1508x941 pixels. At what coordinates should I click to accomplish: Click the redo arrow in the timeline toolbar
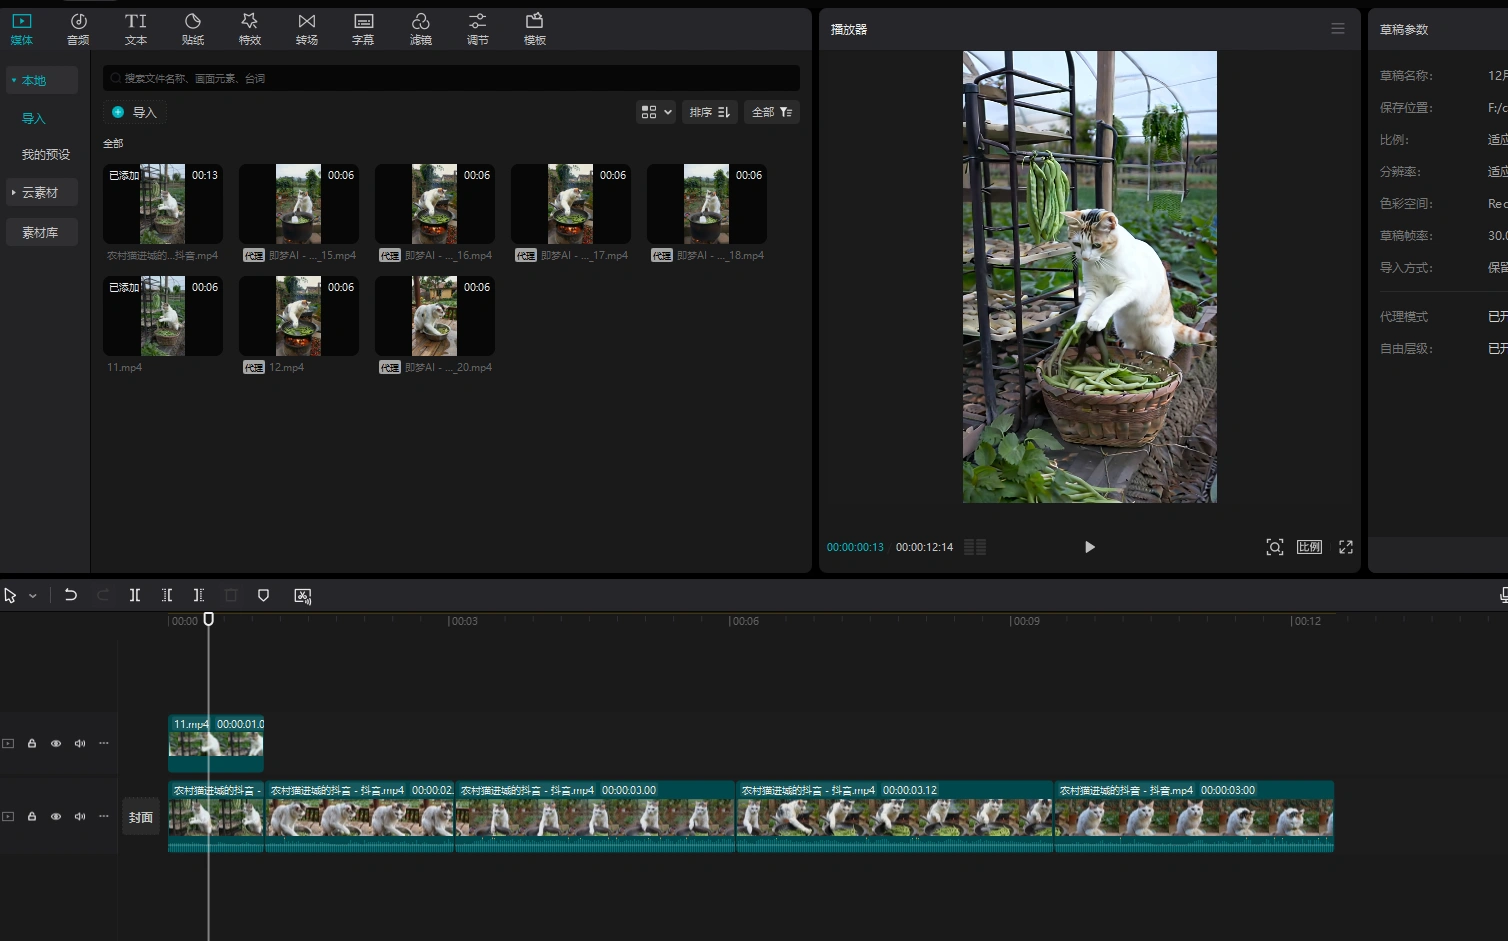102,595
